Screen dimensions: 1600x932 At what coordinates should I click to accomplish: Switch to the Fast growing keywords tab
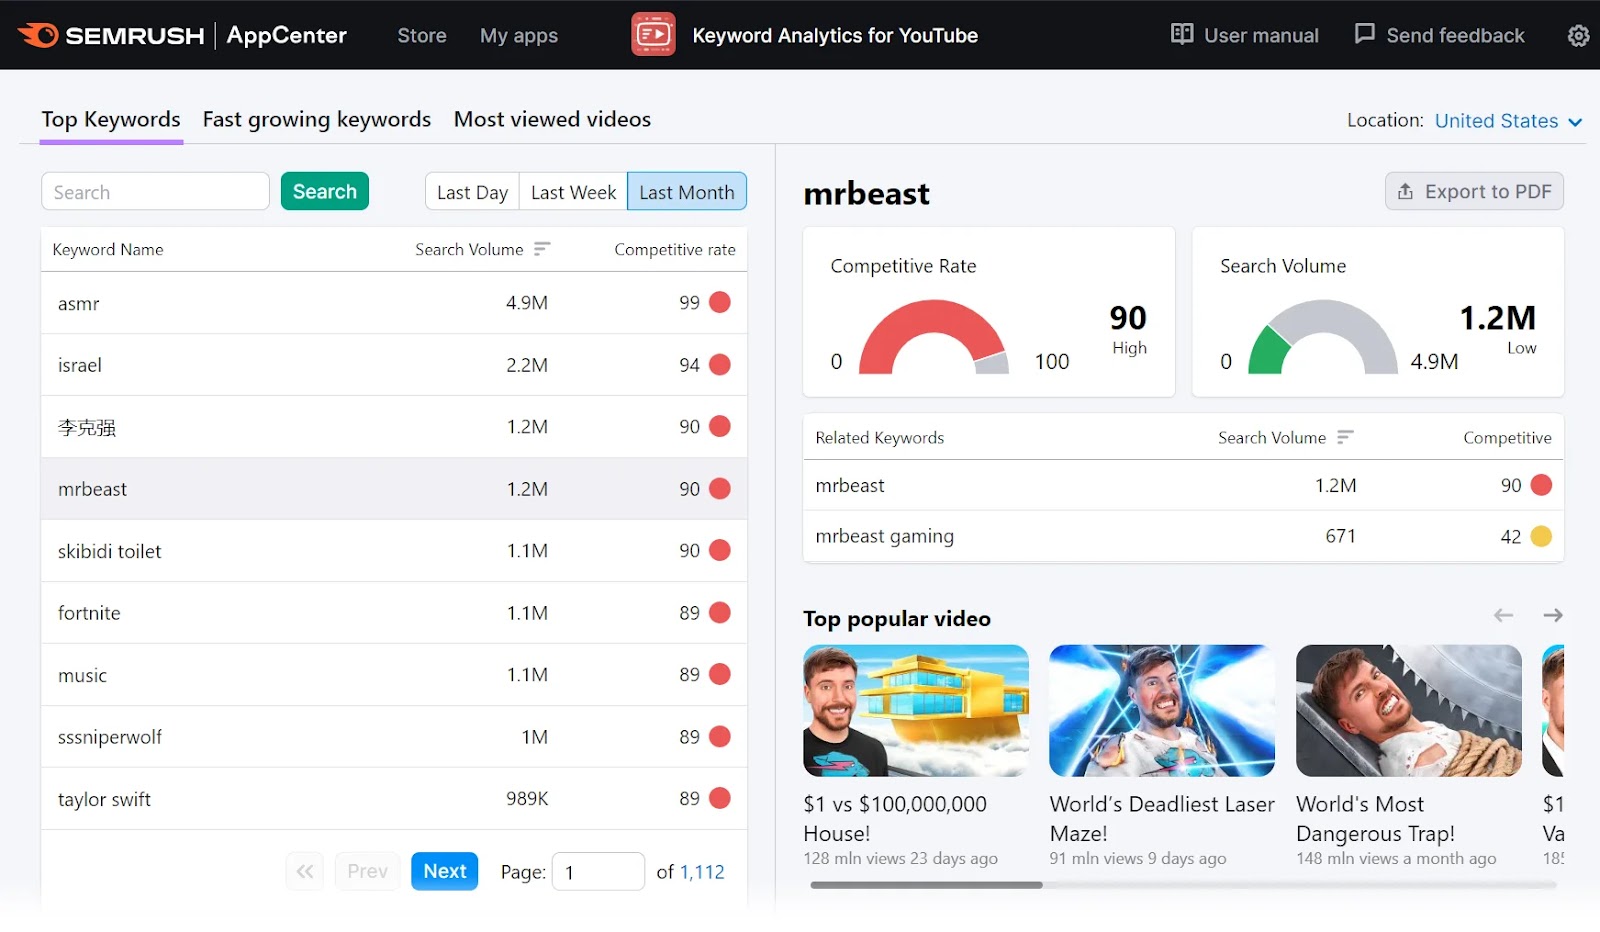coord(316,119)
